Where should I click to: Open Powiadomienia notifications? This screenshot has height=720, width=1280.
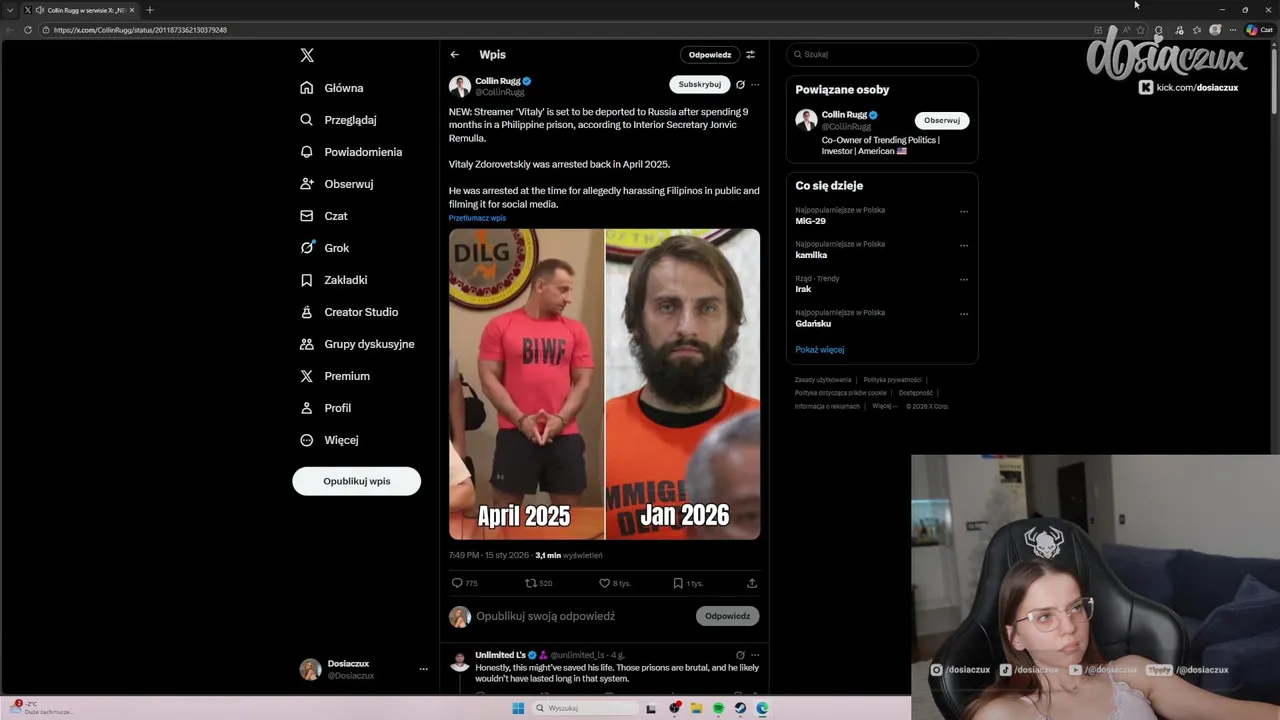coord(351,152)
